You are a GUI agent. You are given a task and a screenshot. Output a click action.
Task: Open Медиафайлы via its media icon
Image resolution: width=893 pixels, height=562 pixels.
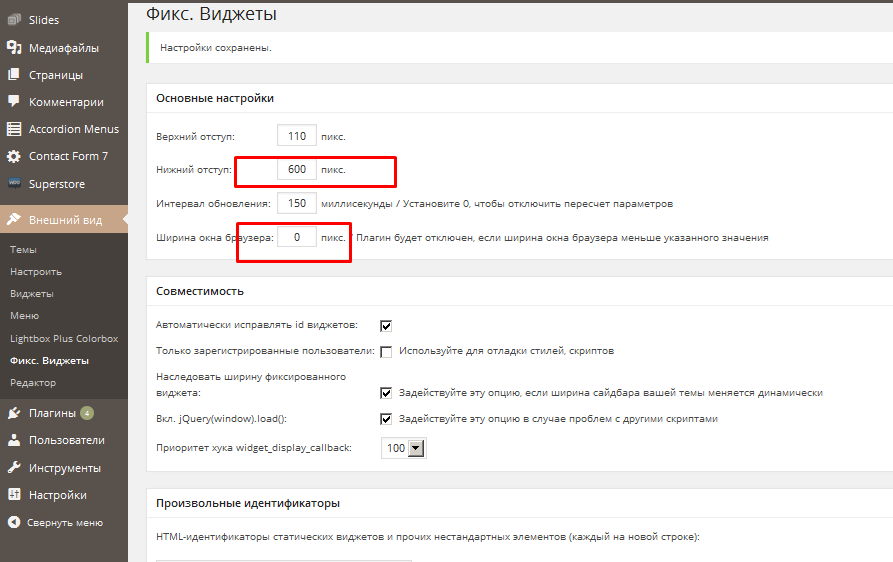(14, 47)
